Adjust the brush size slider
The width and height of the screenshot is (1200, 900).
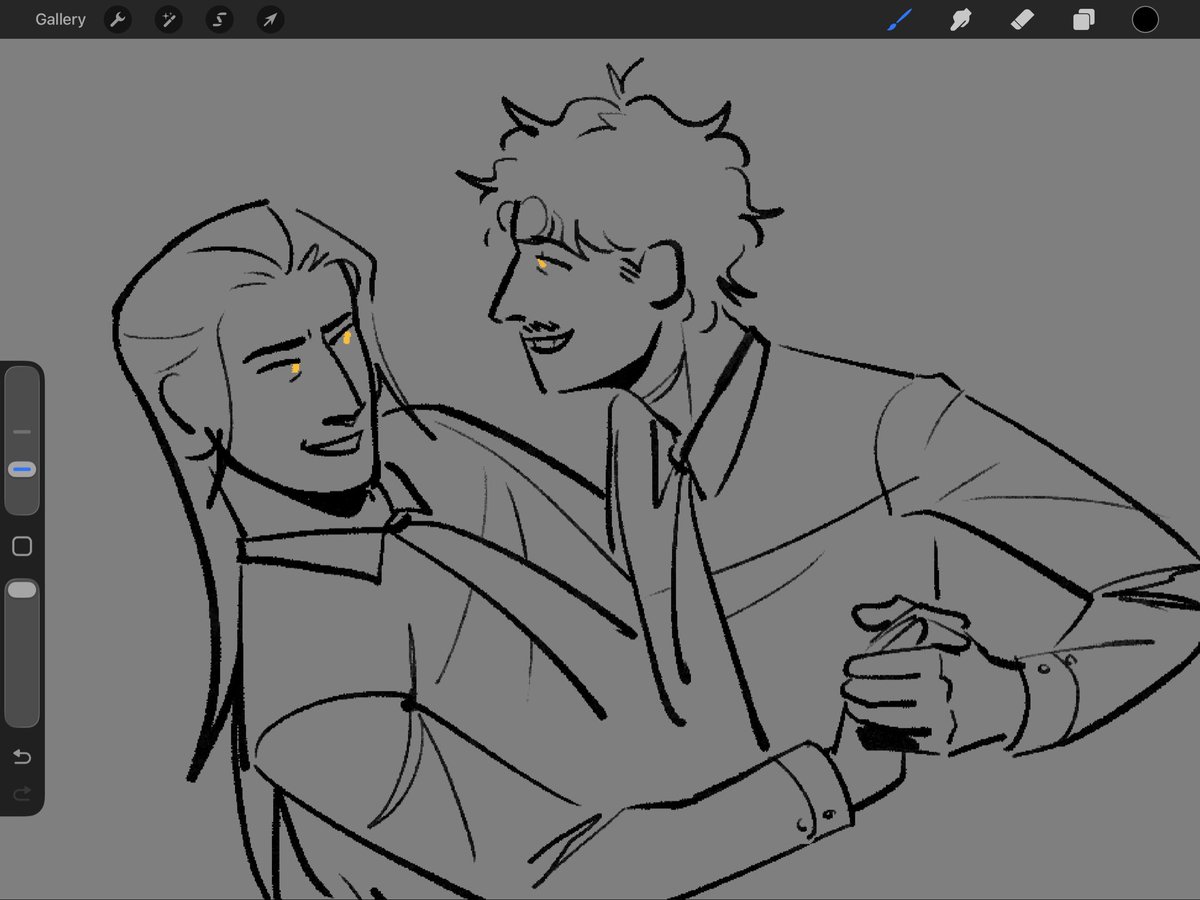click(x=22, y=440)
